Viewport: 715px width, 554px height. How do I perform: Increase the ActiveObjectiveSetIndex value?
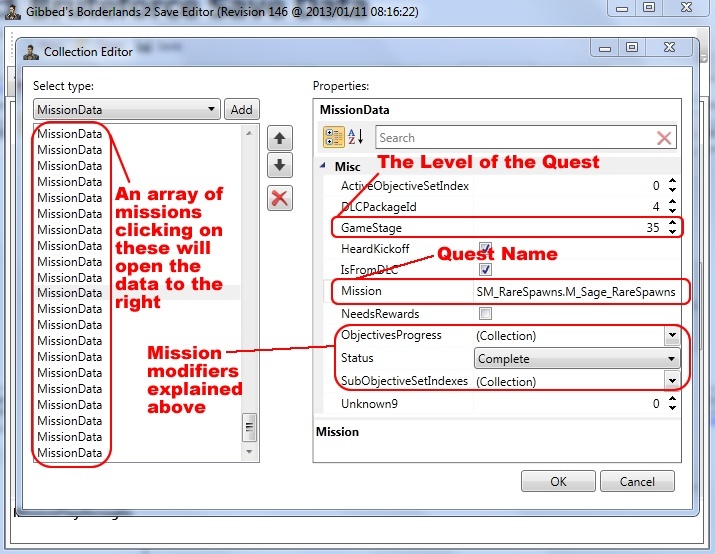(673, 181)
